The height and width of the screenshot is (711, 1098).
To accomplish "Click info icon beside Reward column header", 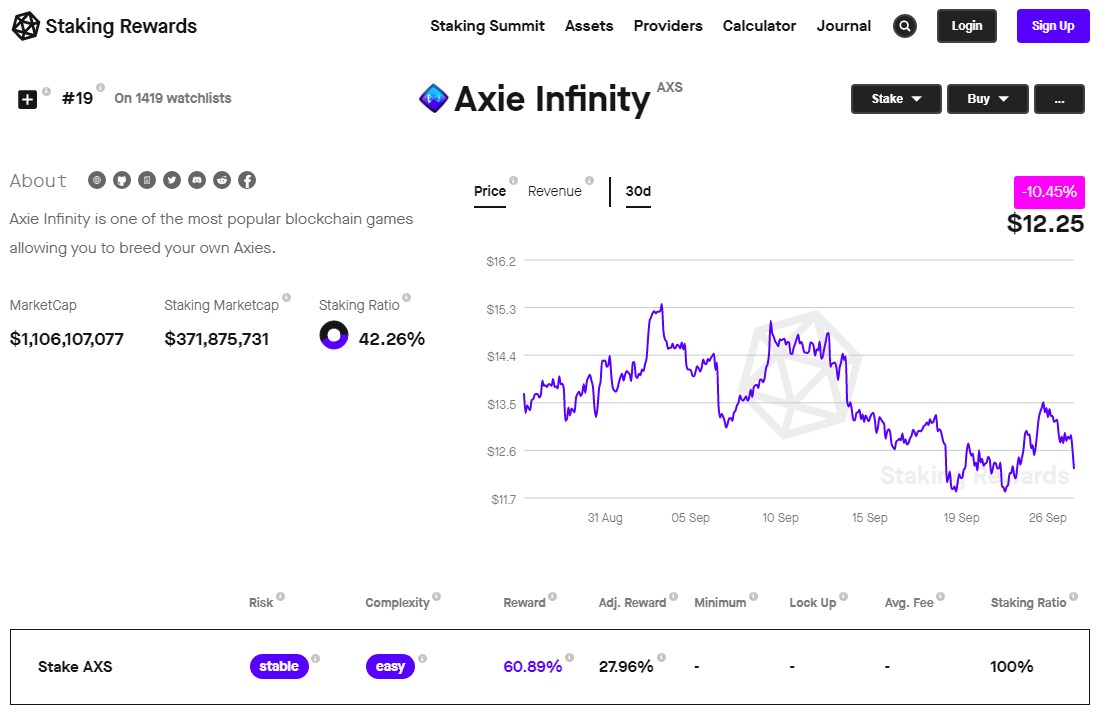I will click(x=553, y=596).
